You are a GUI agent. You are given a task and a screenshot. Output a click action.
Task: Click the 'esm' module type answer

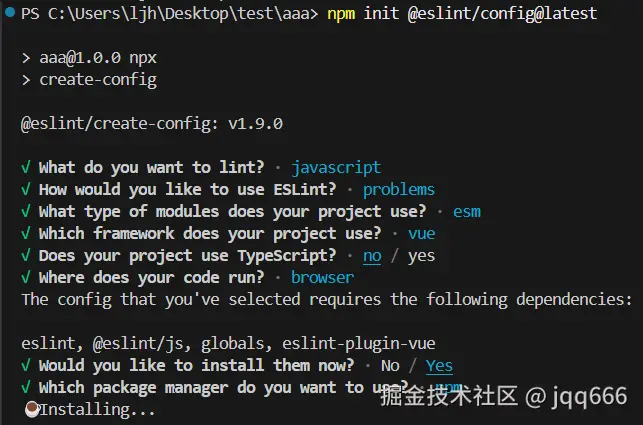coord(467,211)
